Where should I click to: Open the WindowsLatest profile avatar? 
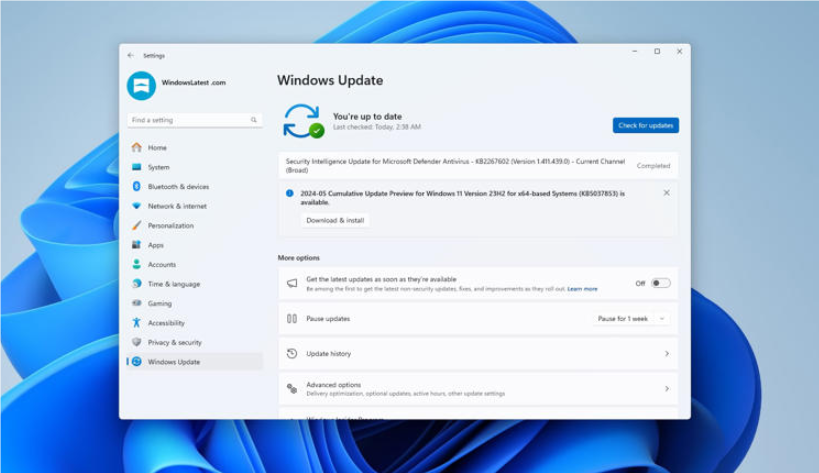pyautogui.click(x=142, y=86)
